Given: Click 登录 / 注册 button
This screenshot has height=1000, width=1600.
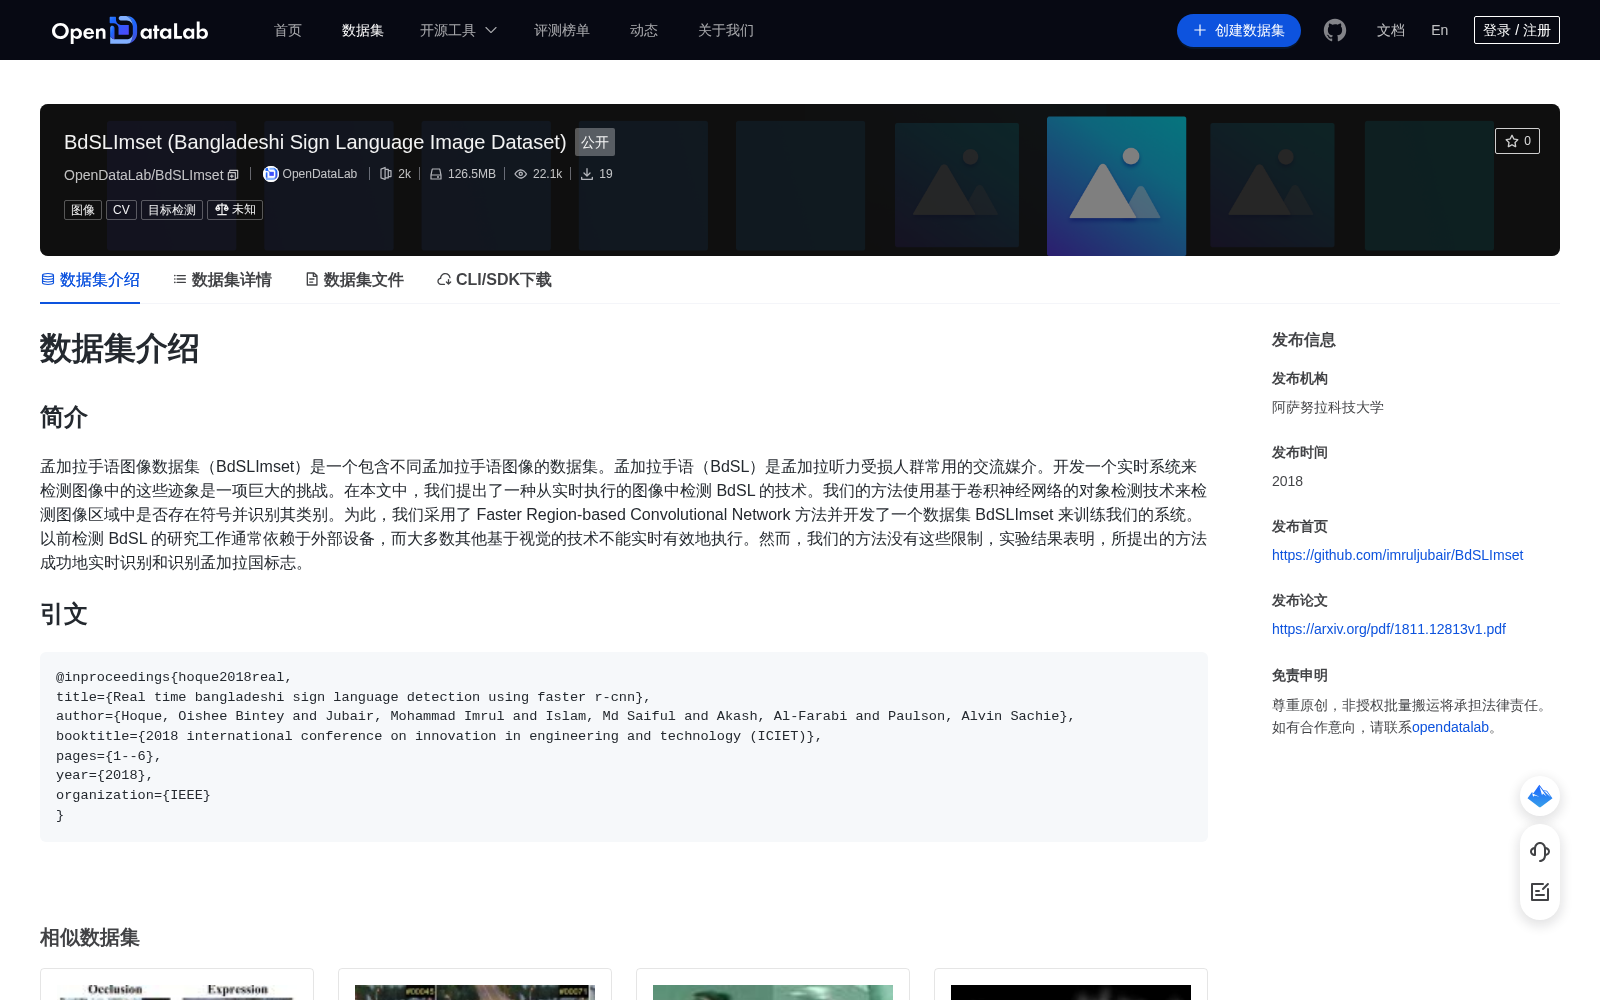Looking at the screenshot, I should point(1517,30).
